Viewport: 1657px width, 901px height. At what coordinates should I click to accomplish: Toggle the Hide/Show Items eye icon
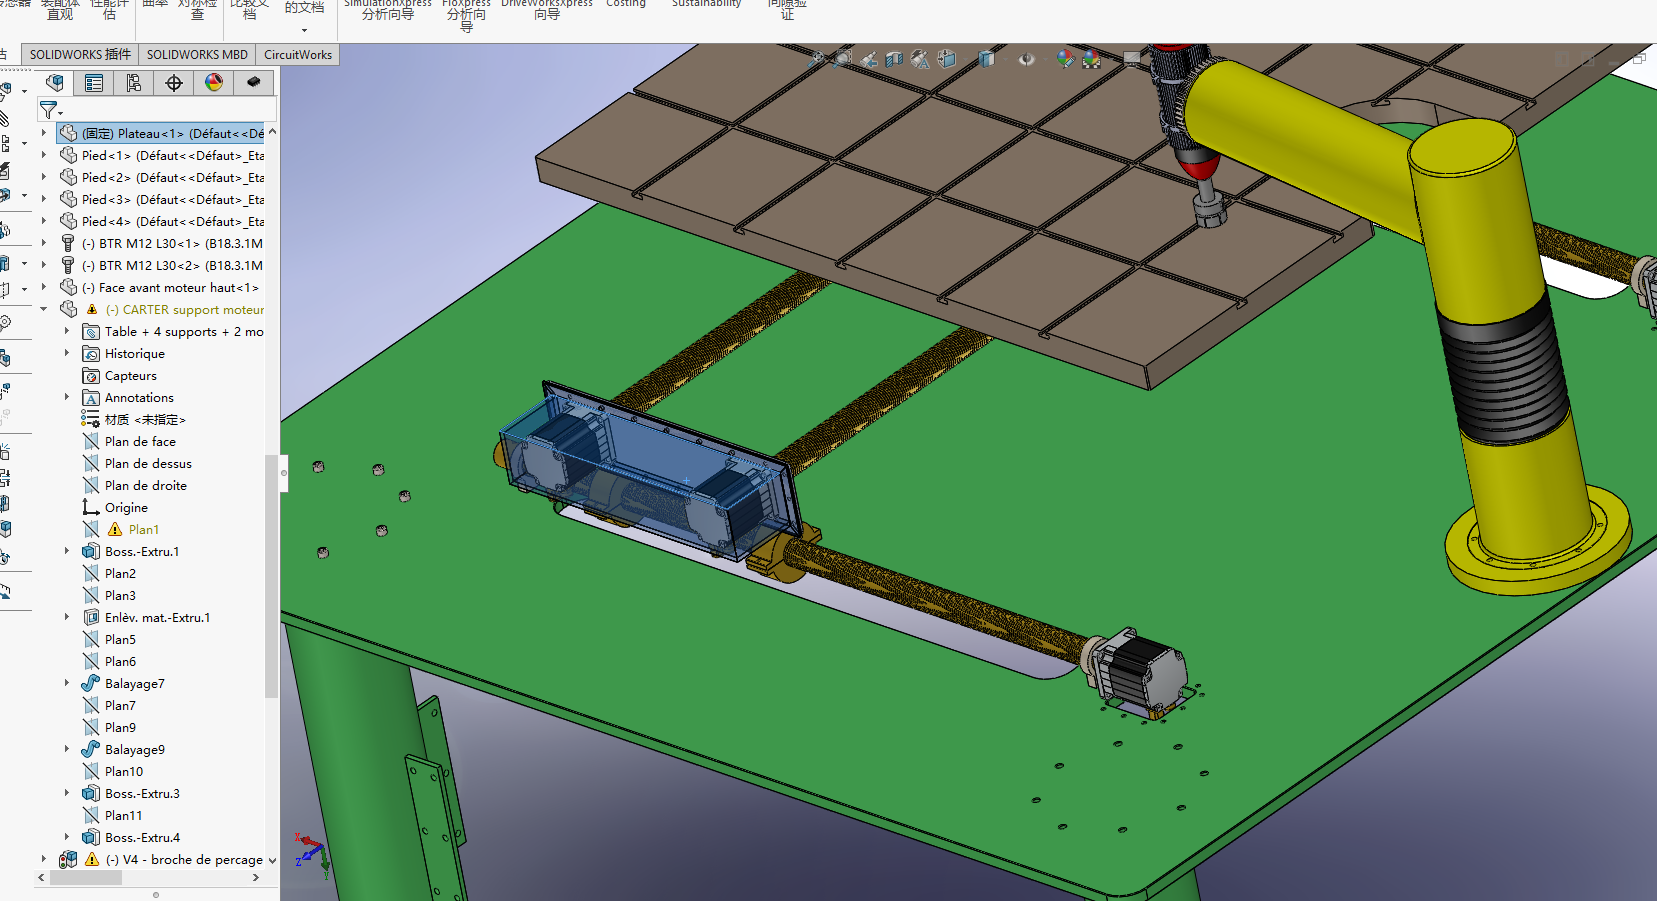[x=1027, y=60]
